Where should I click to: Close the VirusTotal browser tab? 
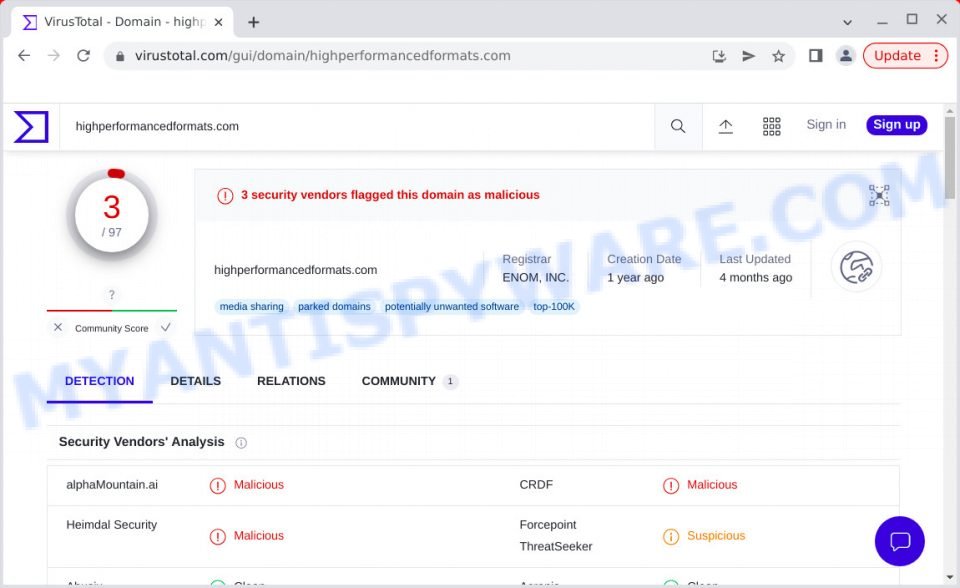tap(219, 22)
